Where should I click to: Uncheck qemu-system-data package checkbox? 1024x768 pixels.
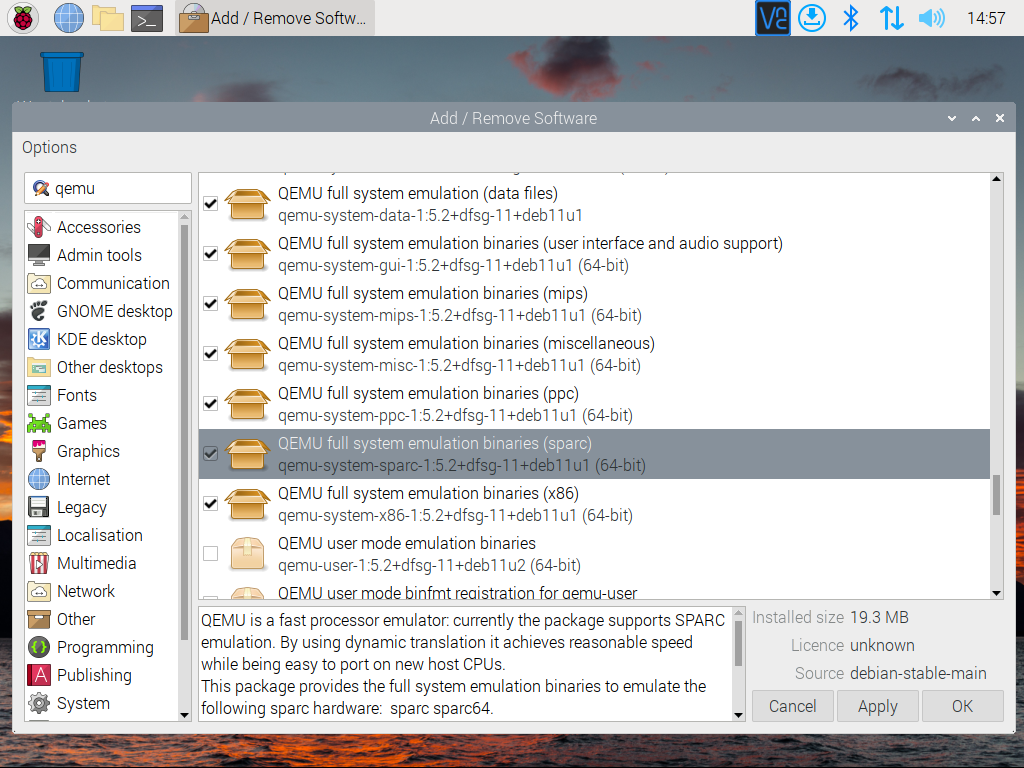coord(210,204)
